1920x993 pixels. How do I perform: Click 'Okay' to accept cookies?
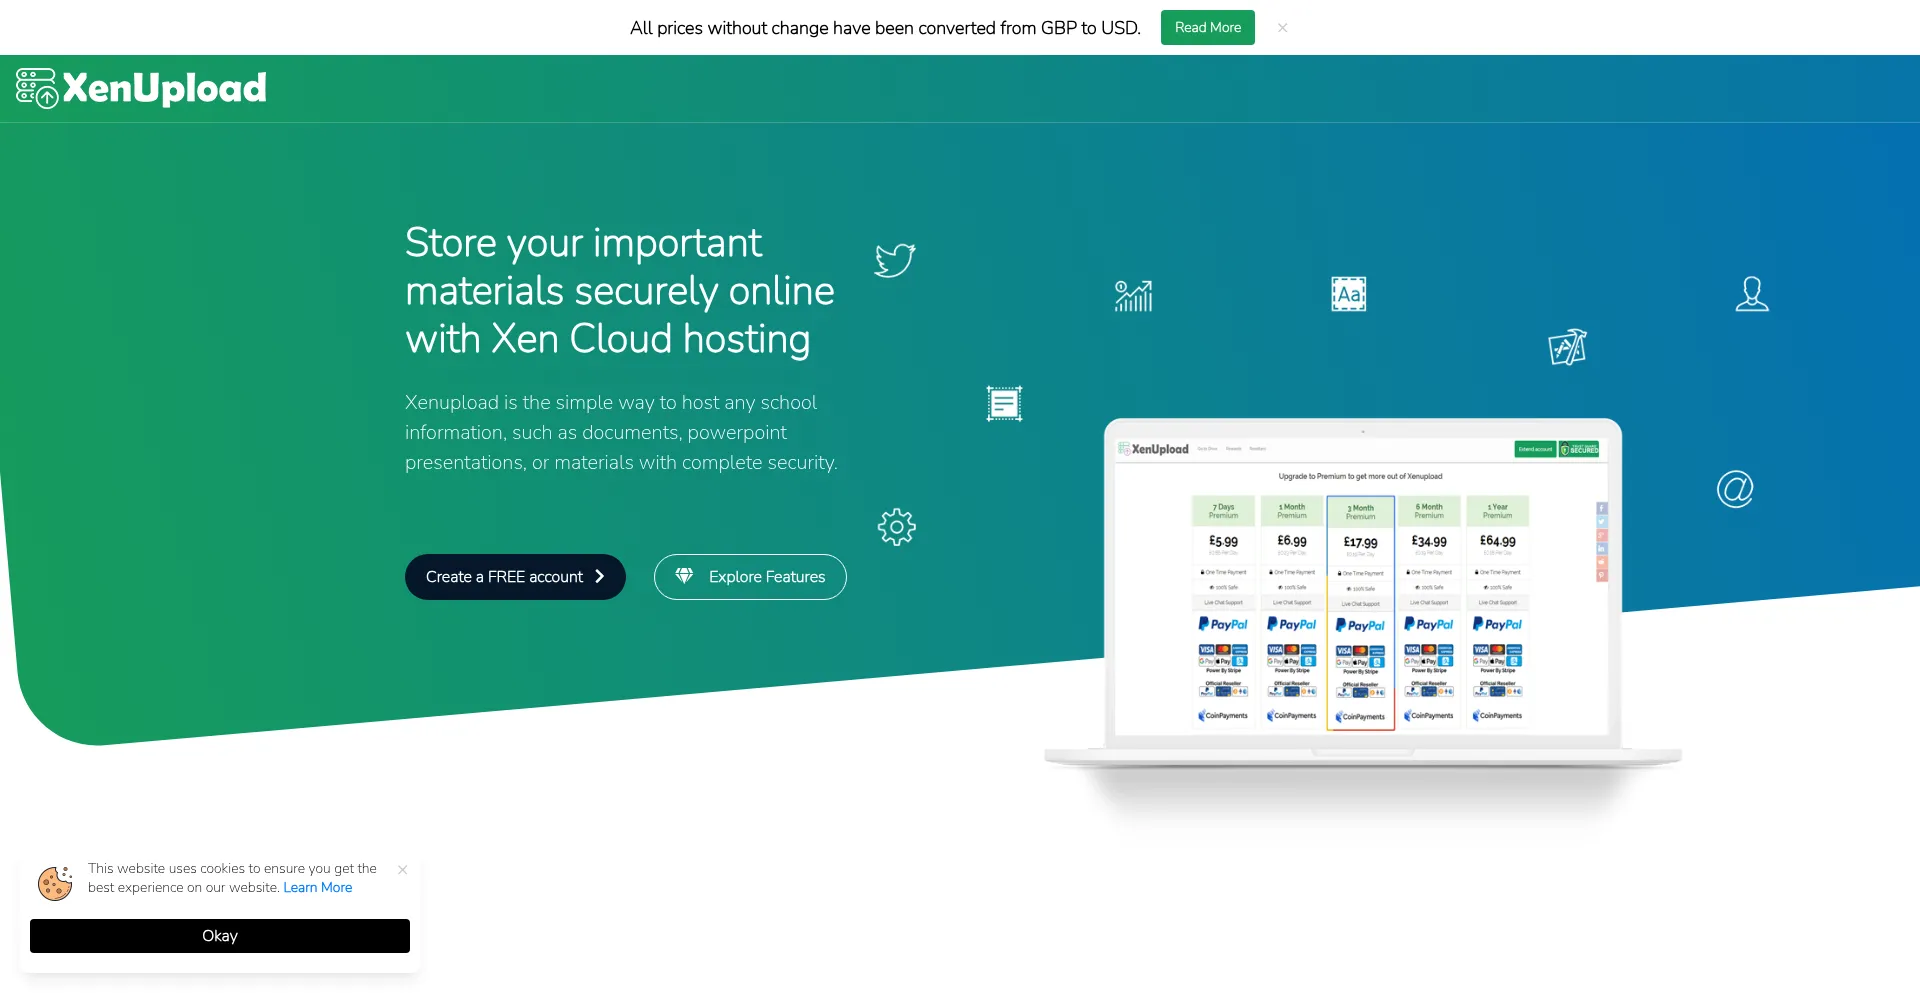[x=219, y=936]
